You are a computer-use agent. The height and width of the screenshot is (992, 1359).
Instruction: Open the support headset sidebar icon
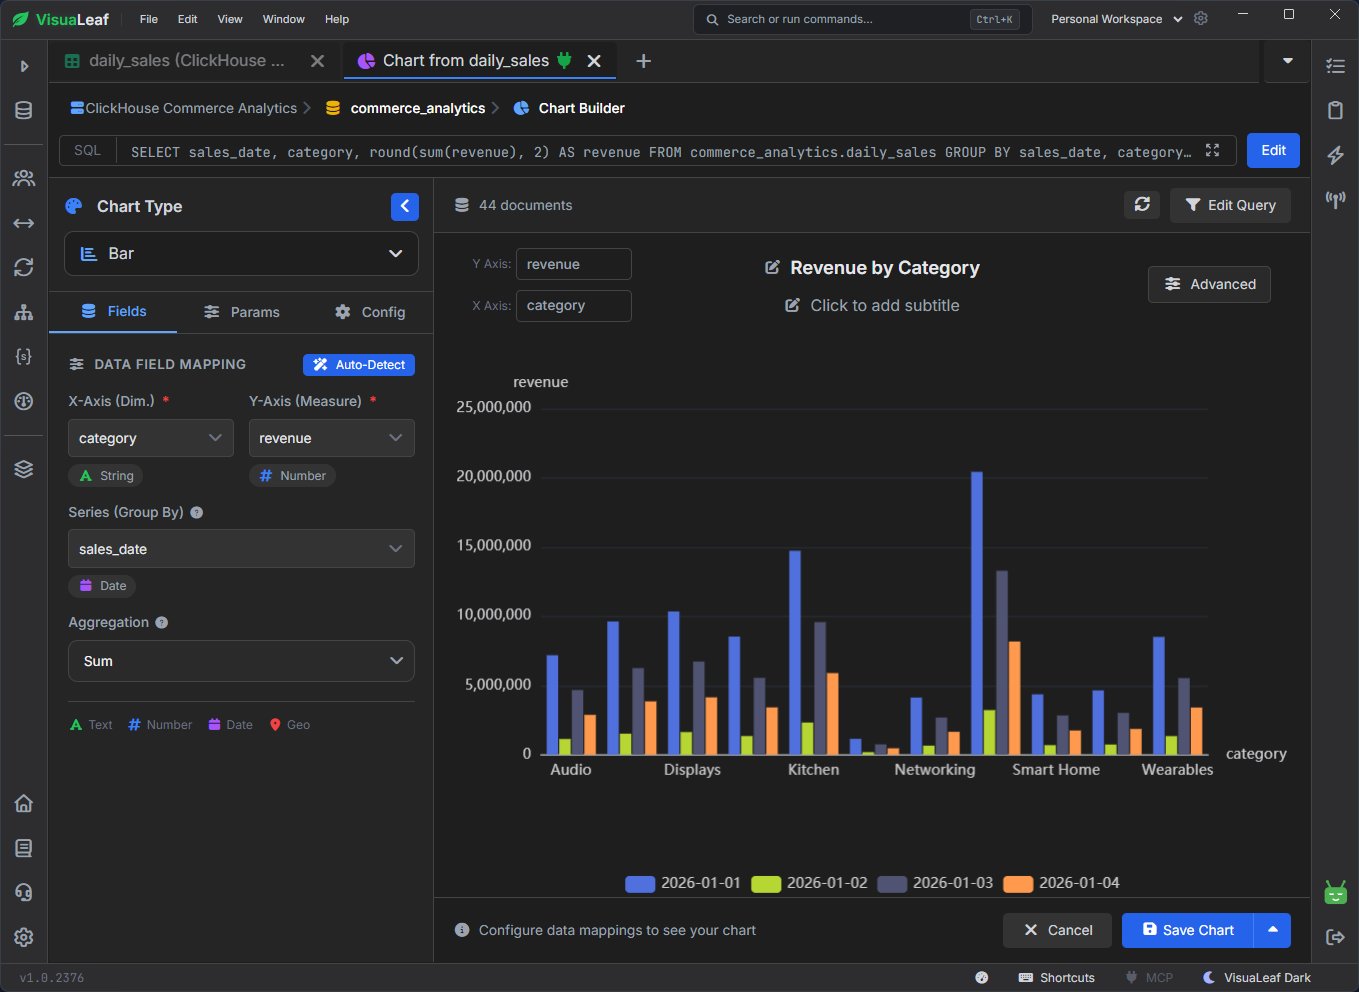tap(24, 892)
